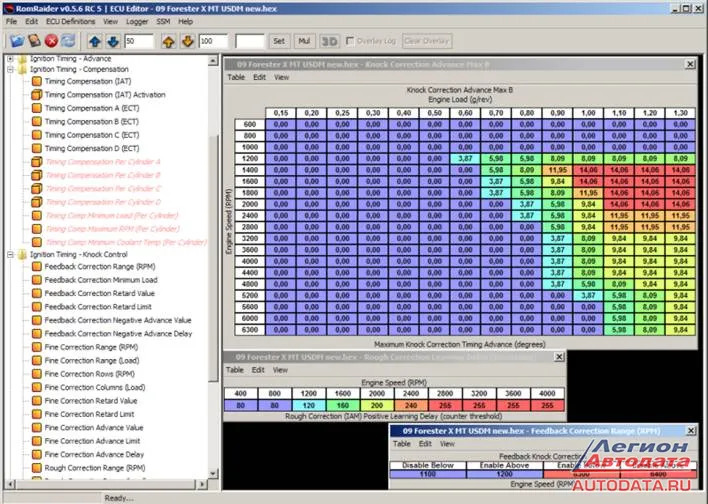Select Fine Correction Advance Delay tree item

pyautogui.click(x=94, y=454)
